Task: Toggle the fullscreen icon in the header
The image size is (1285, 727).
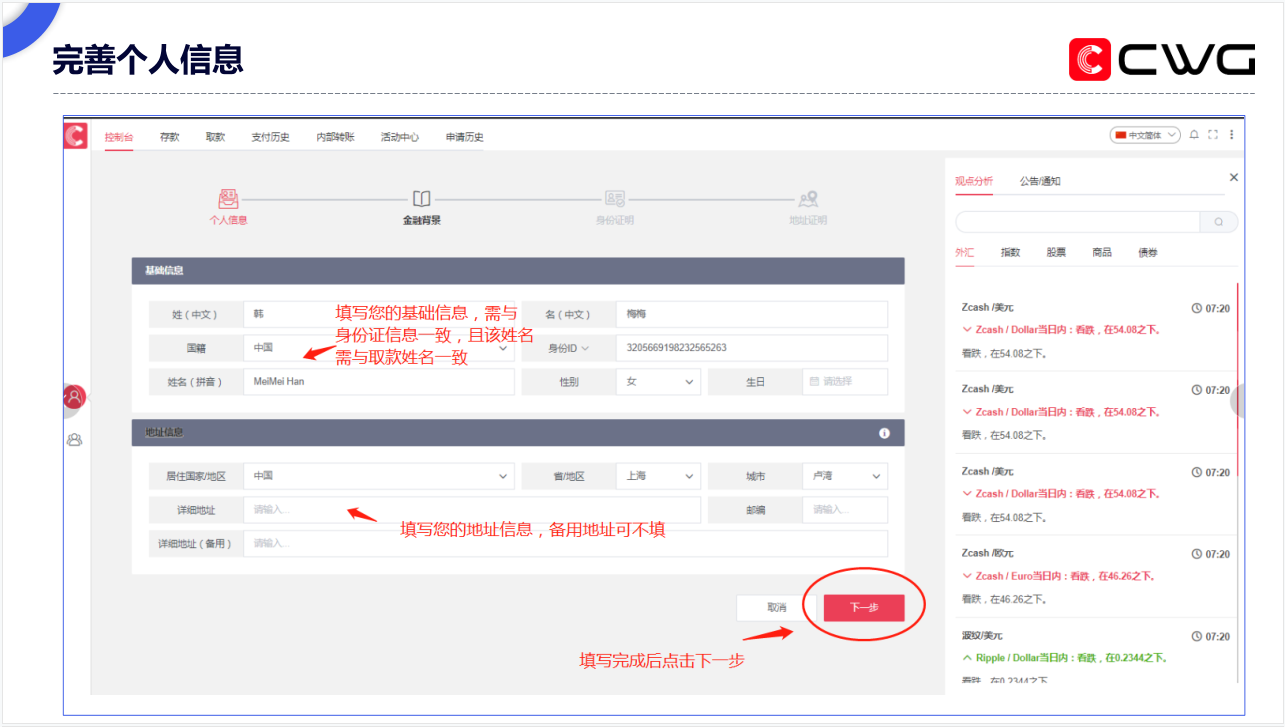Action: 1213,135
